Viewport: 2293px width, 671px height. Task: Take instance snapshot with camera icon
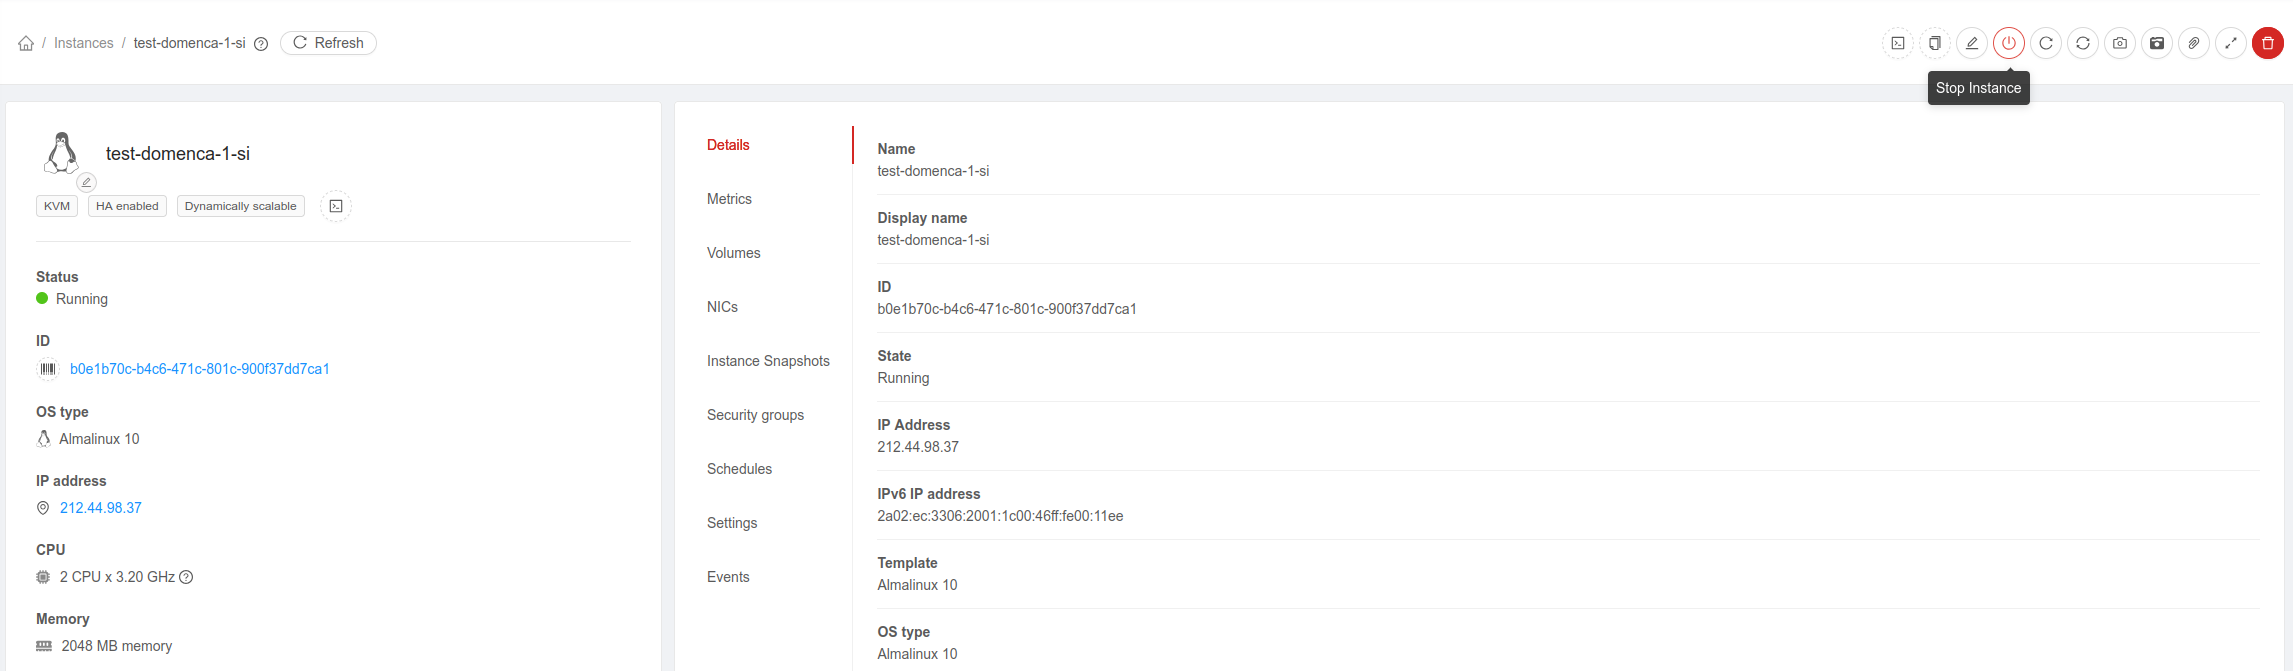pos(2119,43)
